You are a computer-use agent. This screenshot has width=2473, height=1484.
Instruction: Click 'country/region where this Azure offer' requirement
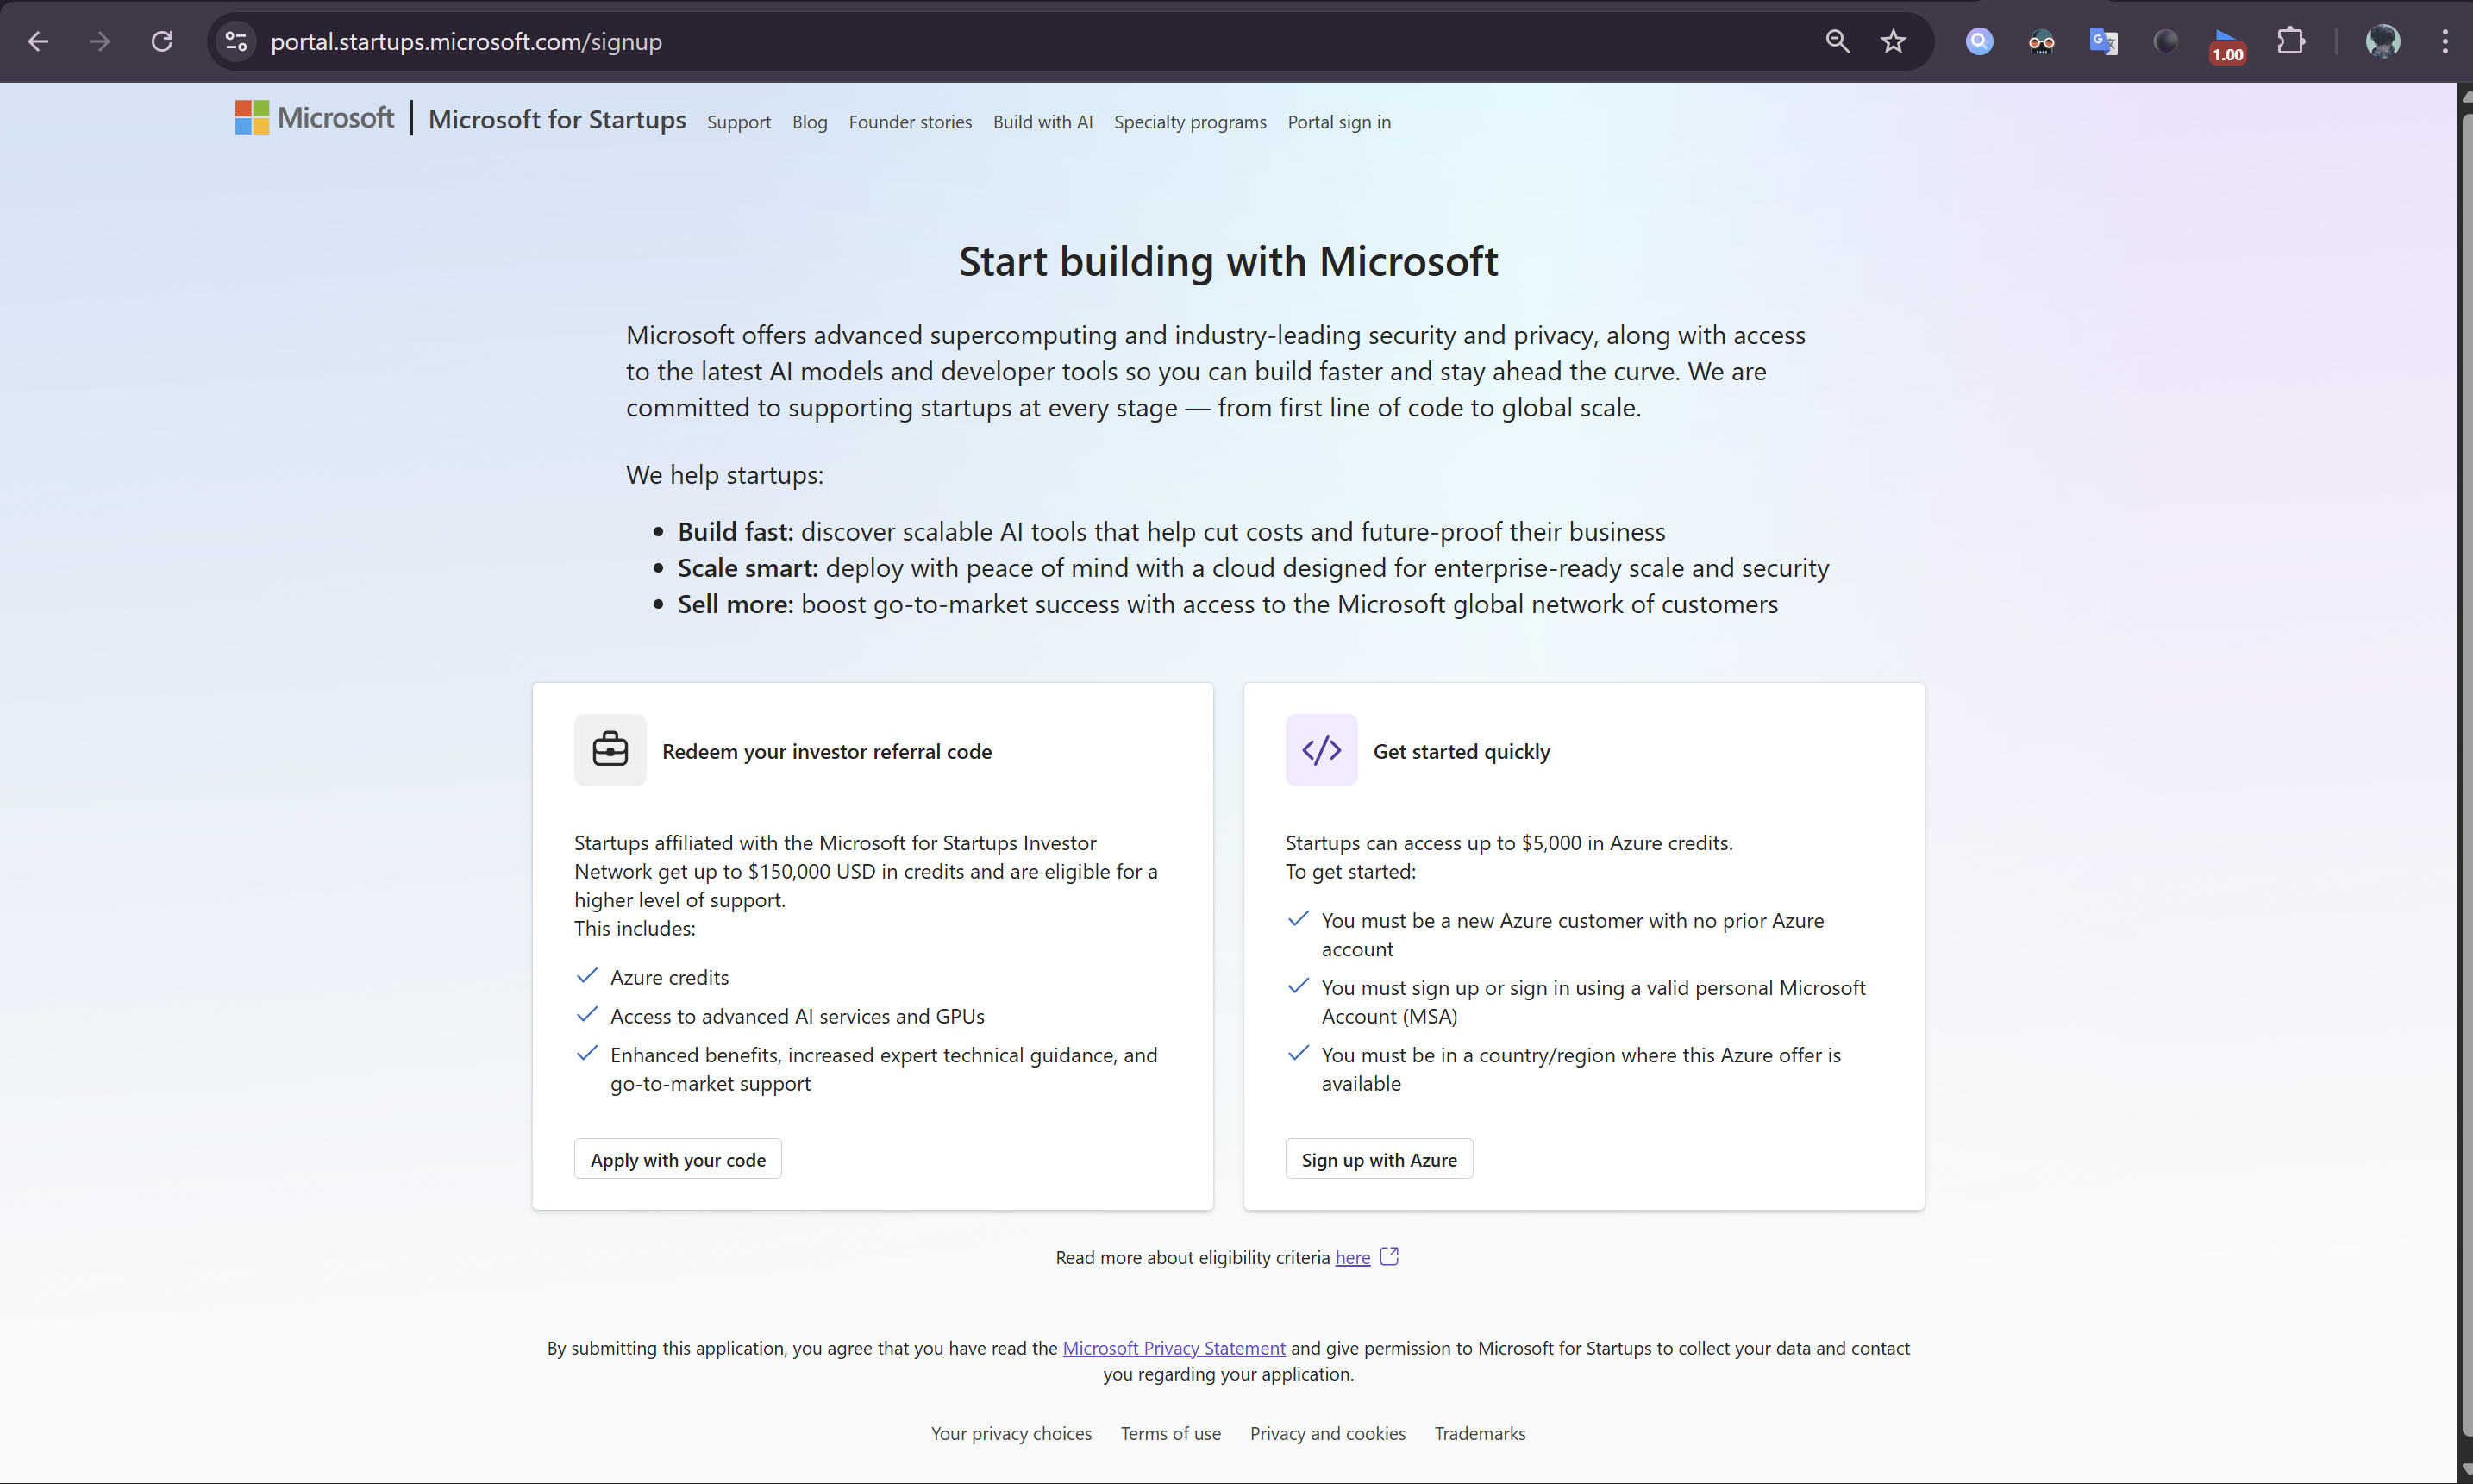coord(1580,1068)
